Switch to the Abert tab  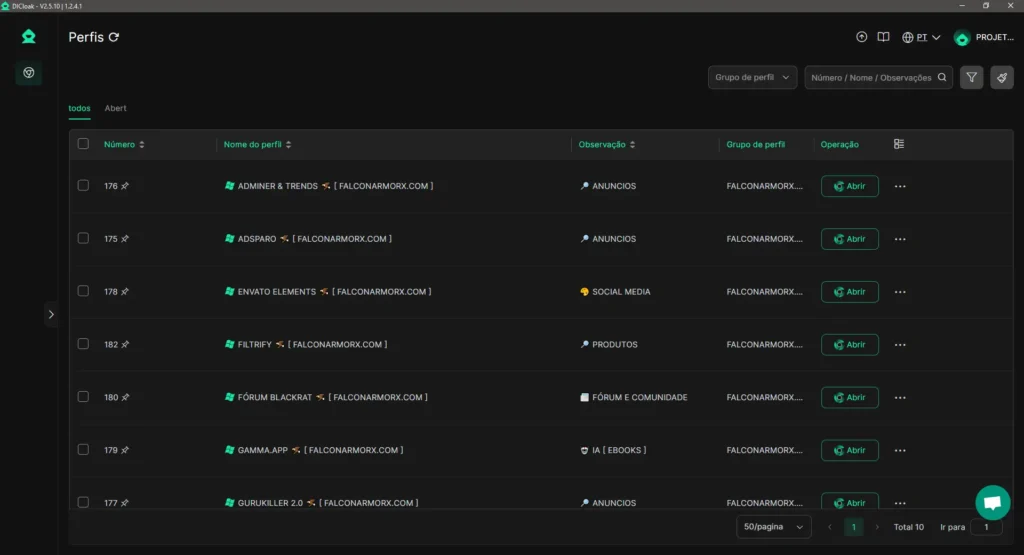(116, 108)
